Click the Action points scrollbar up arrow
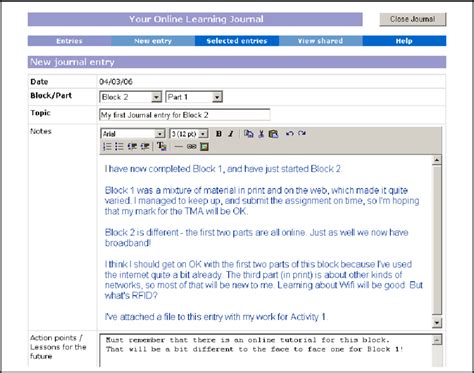 pyautogui.click(x=437, y=340)
